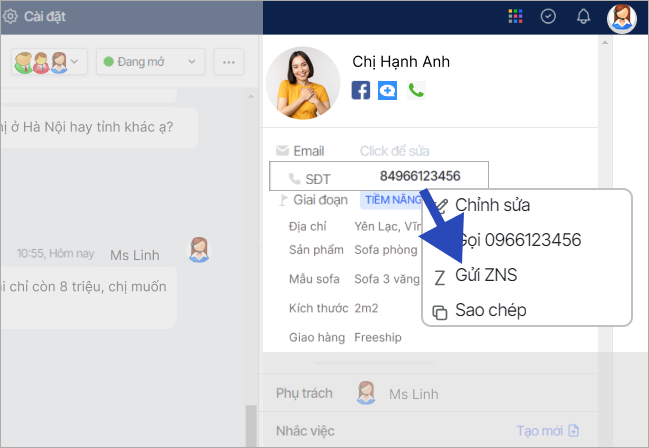Expand the assignee avatars dropdown
The height and width of the screenshot is (448, 649).
[50, 62]
